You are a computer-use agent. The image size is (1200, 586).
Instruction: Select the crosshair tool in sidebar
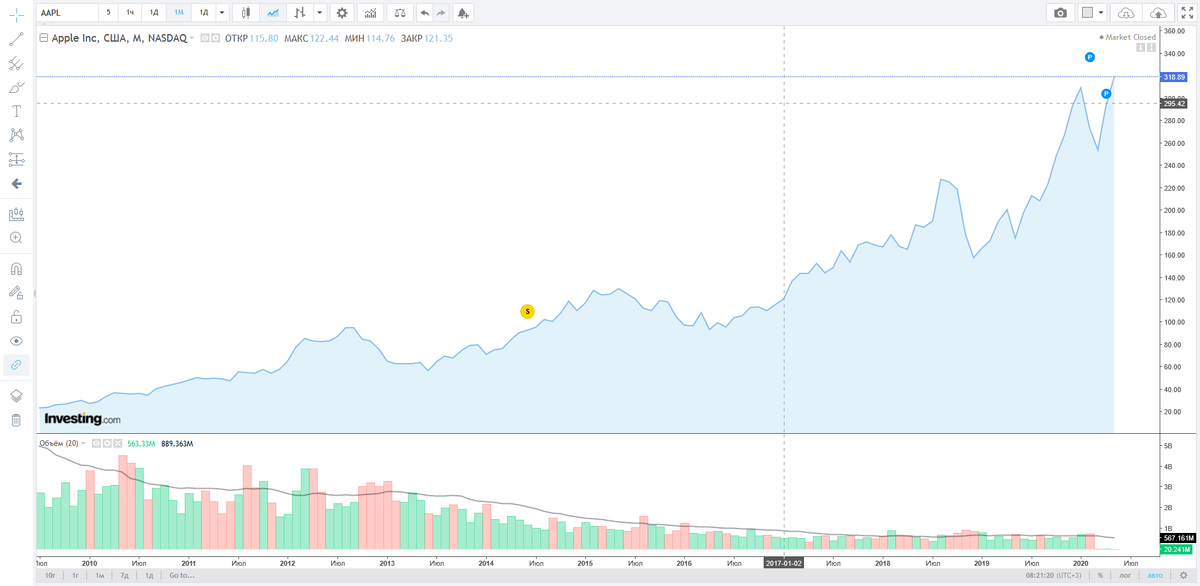coord(15,12)
